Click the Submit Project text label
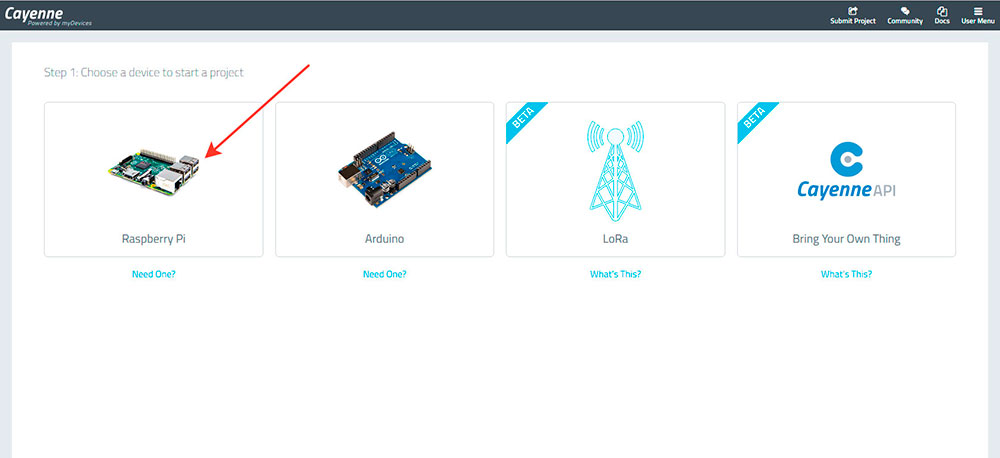Image resolution: width=1000 pixels, height=458 pixels. tap(852, 21)
